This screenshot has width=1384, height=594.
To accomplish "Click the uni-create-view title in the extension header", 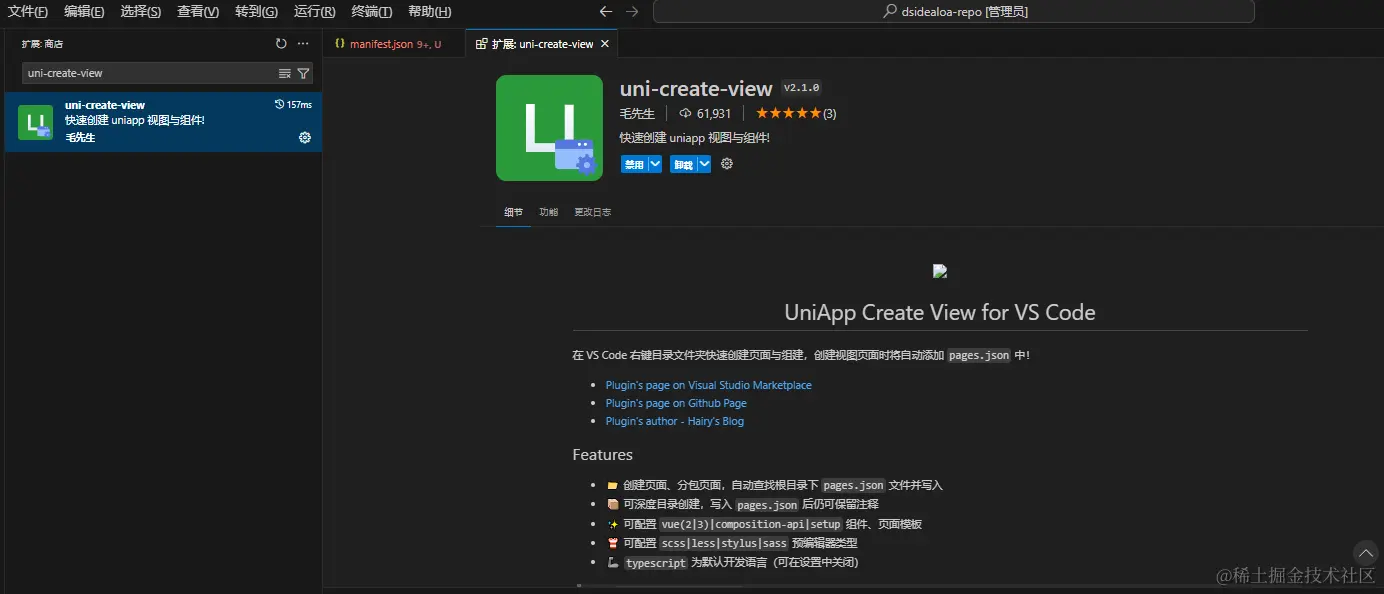I will point(696,88).
